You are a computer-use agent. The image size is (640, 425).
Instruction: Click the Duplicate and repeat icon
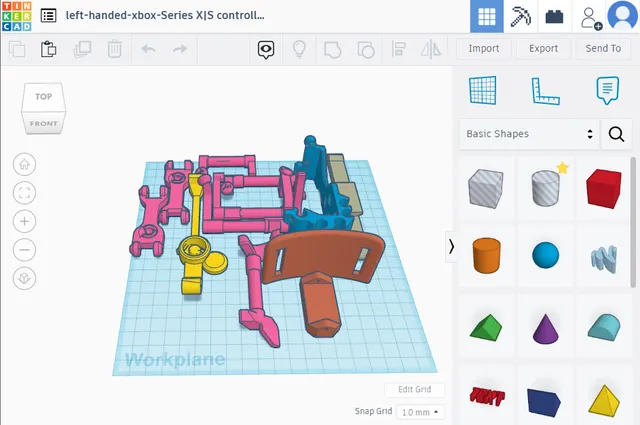pyautogui.click(x=82, y=49)
